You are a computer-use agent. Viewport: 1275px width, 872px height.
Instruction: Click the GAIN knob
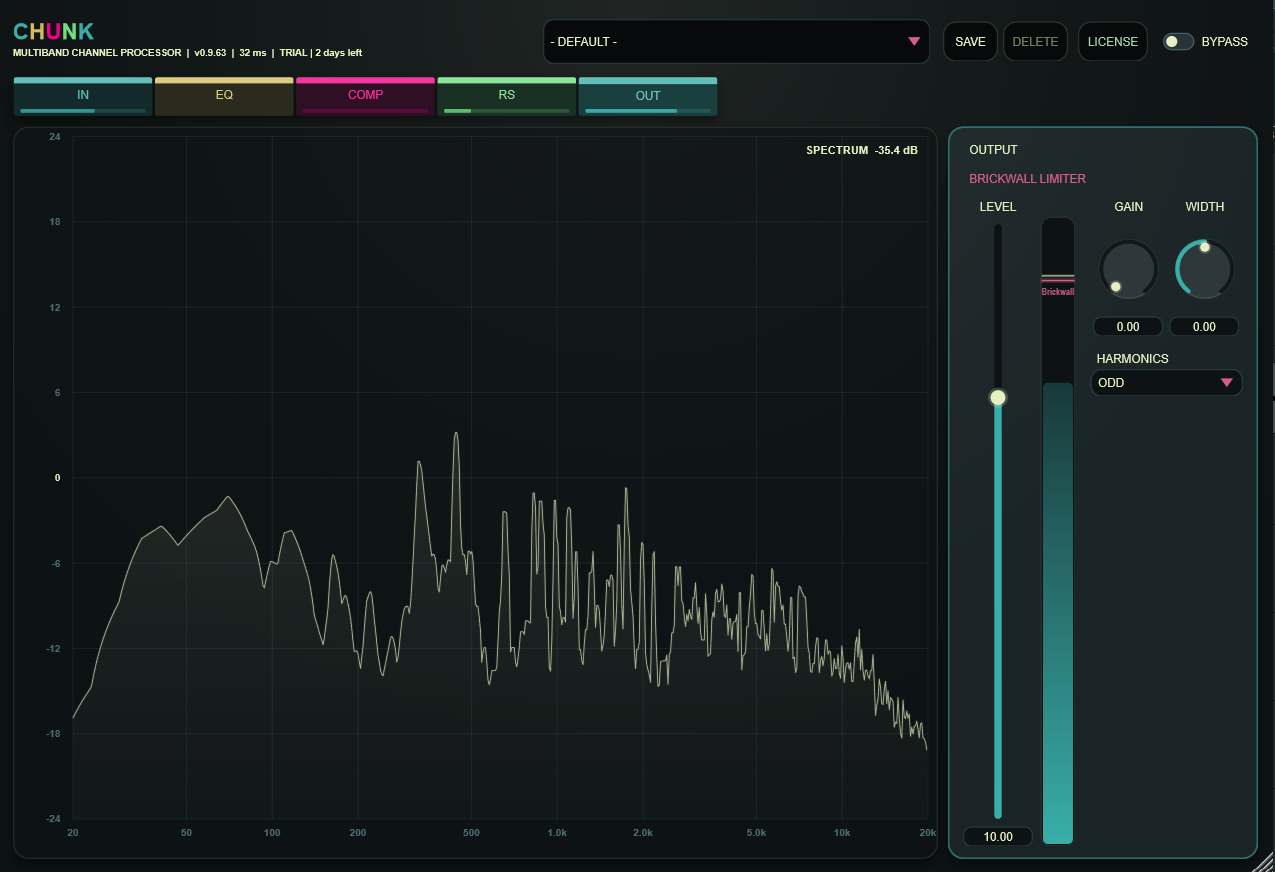tap(1128, 269)
